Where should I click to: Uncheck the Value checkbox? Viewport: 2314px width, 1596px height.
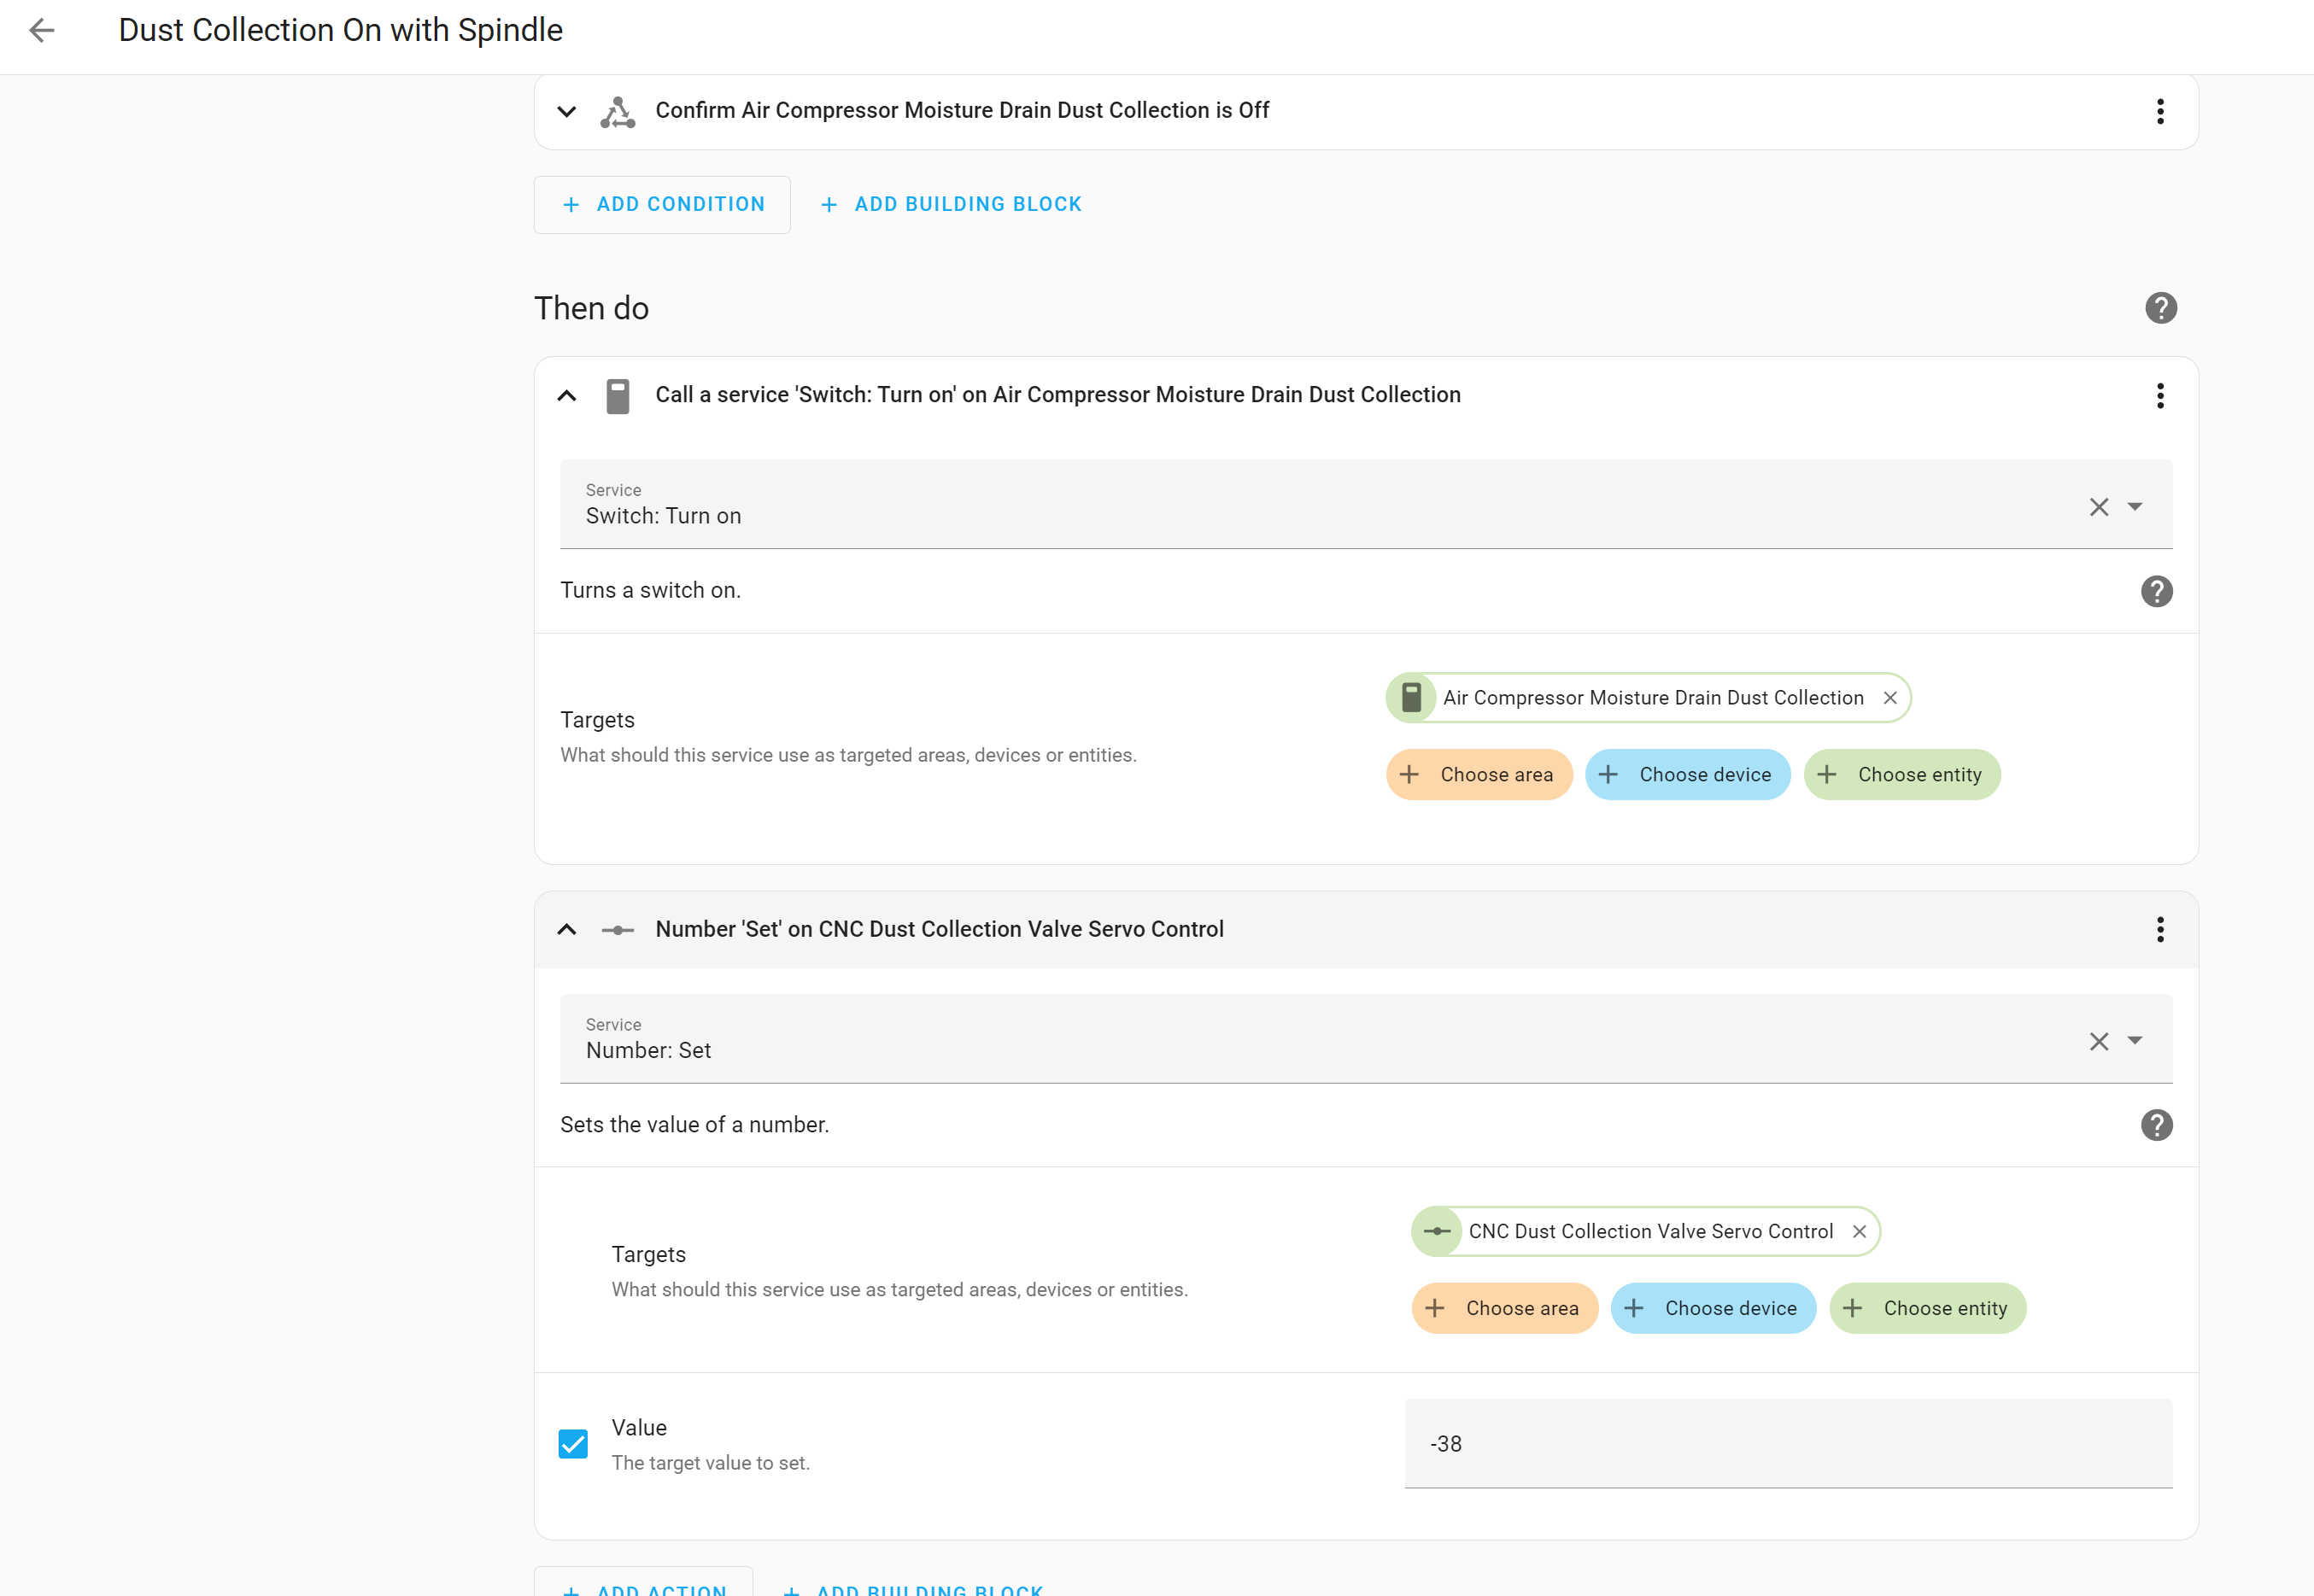tap(573, 1444)
